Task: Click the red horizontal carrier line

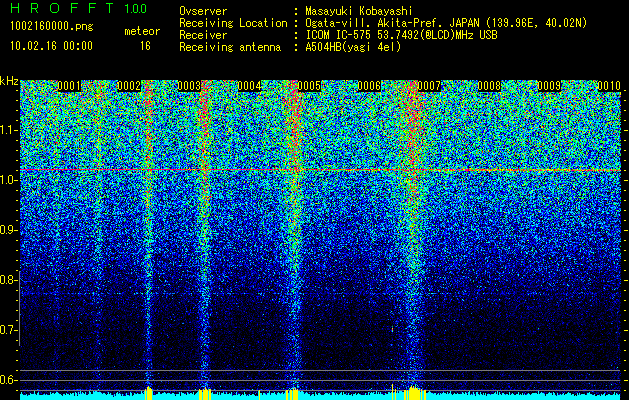Action: (x=320, y=170)
